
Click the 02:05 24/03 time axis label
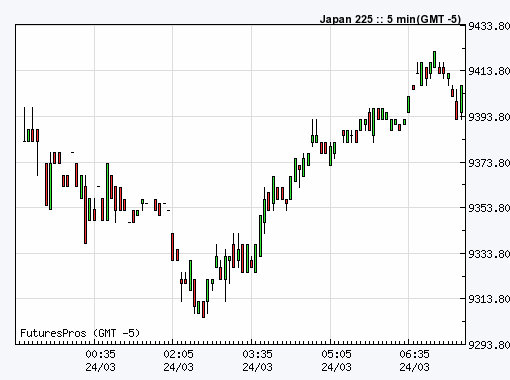(x=178, y=361)
